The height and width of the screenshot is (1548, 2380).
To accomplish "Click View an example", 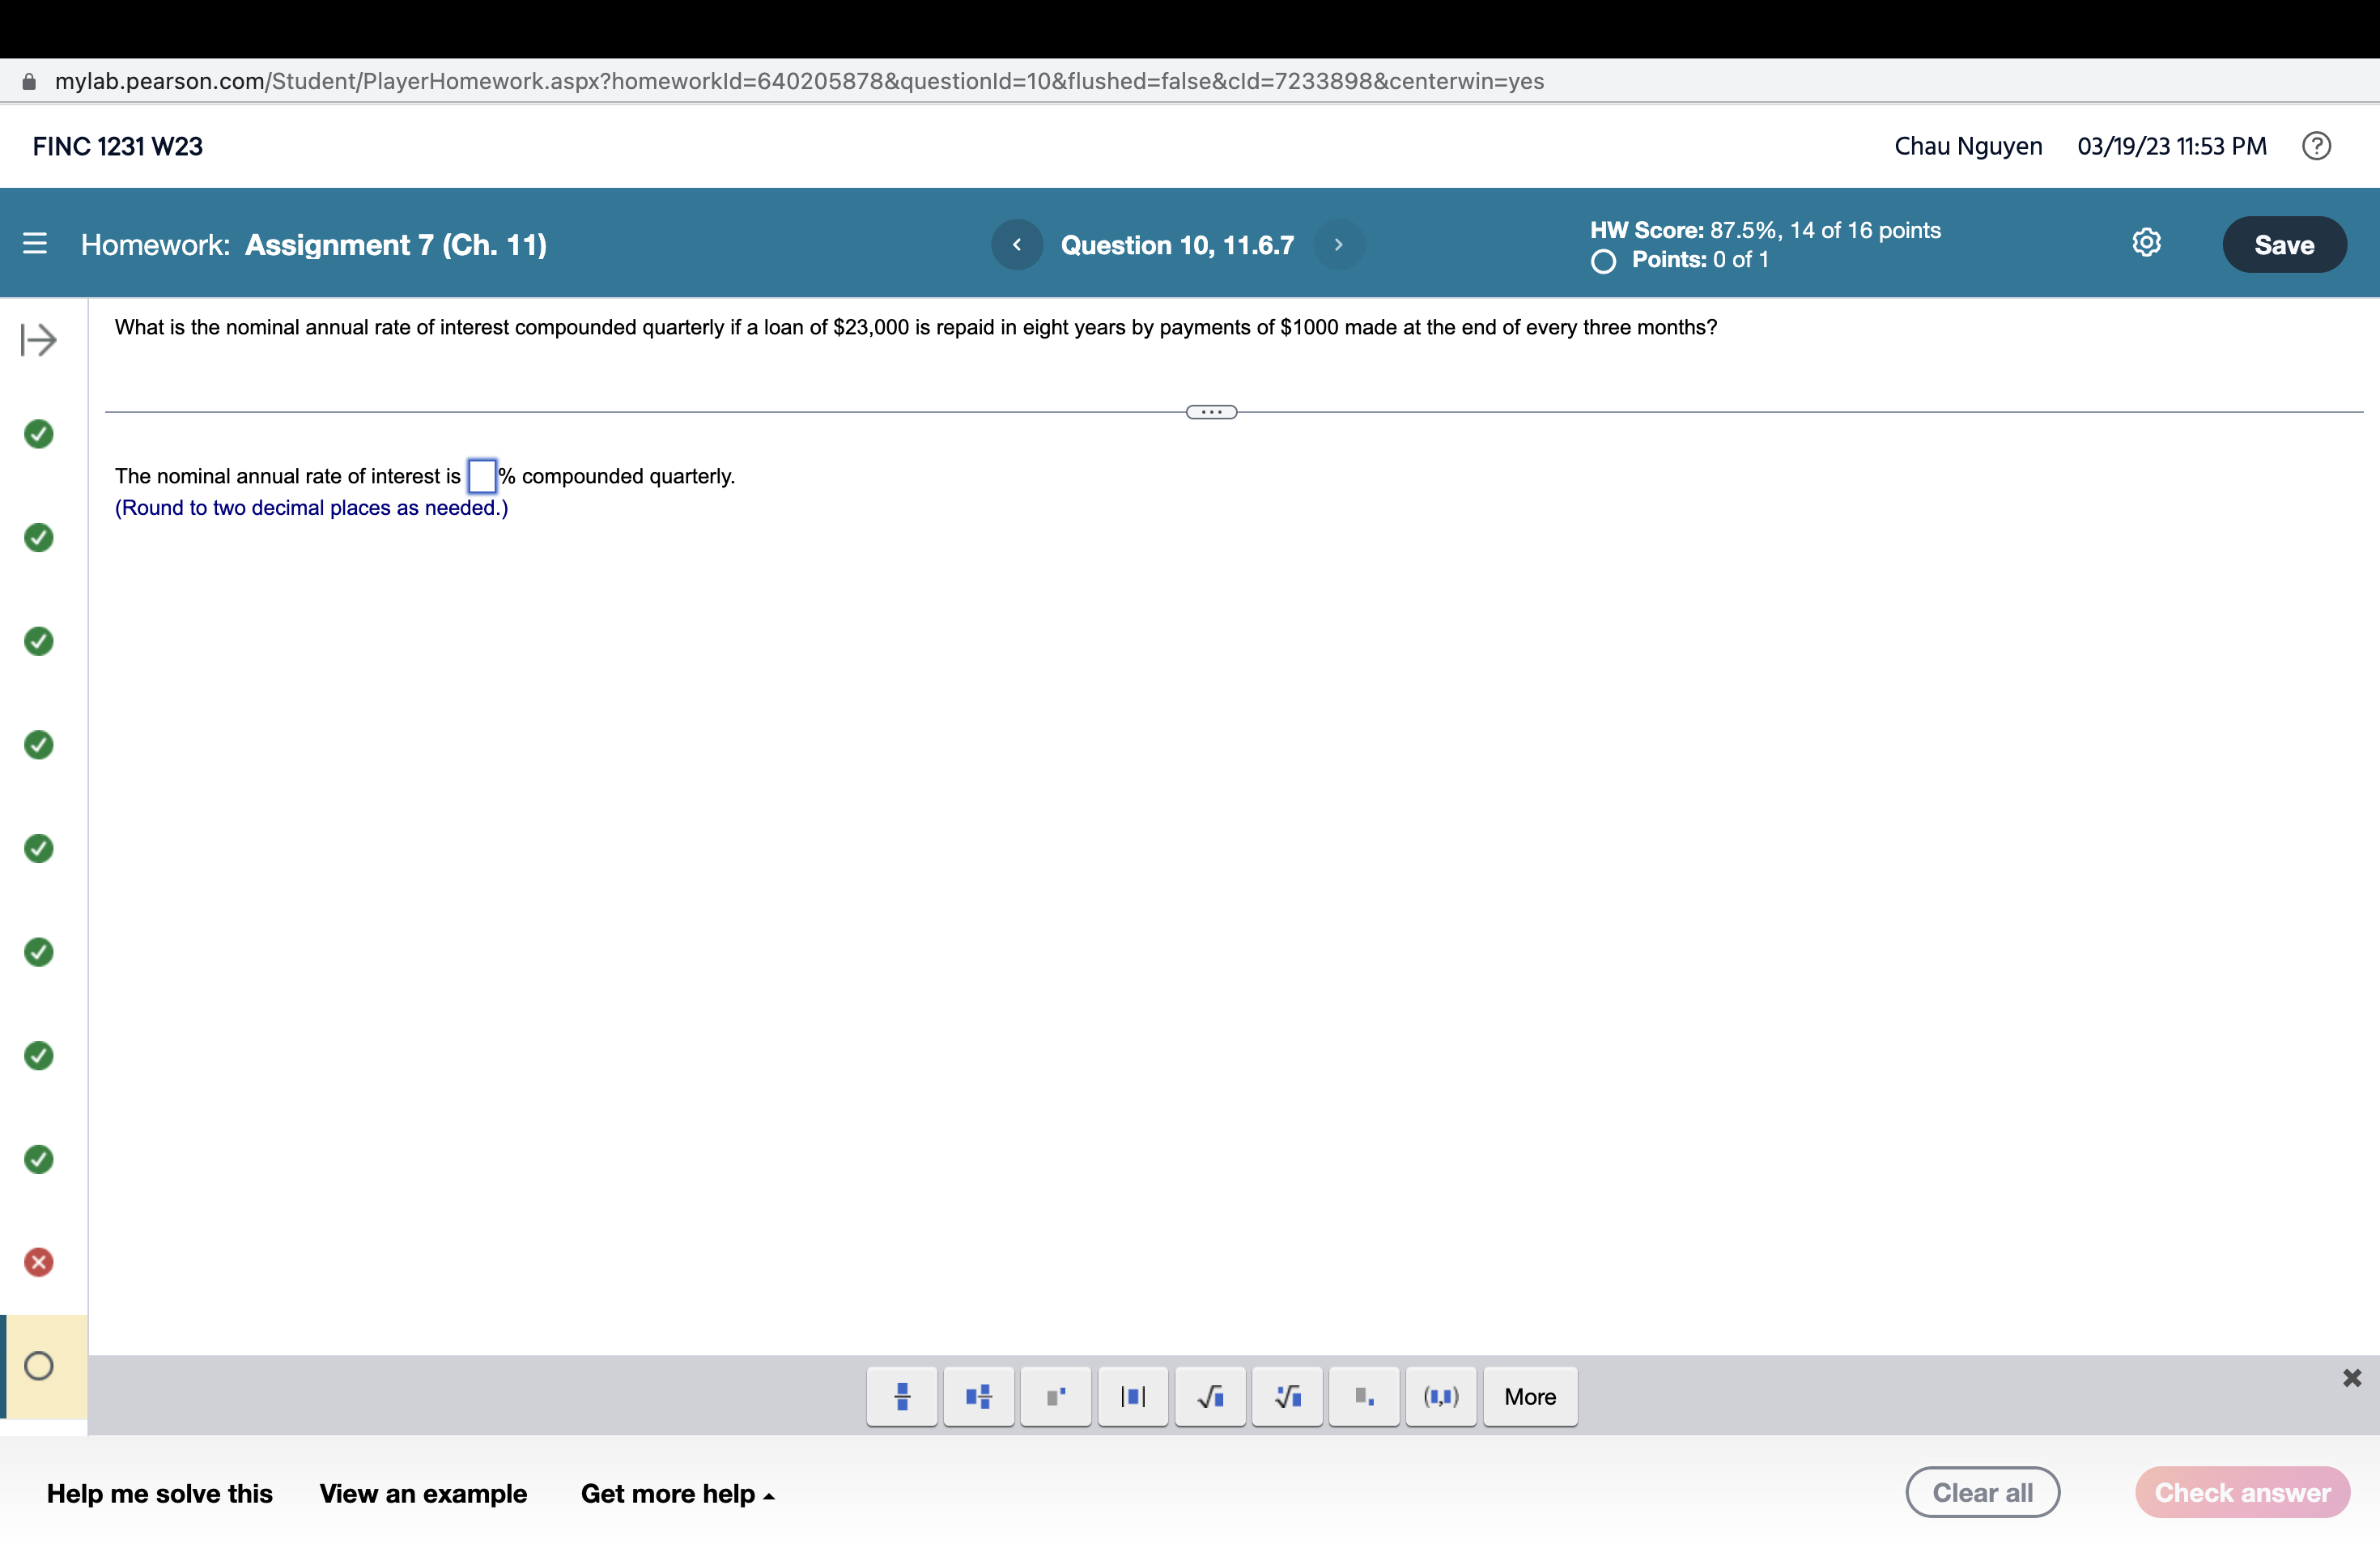I will click(423, 1493).
